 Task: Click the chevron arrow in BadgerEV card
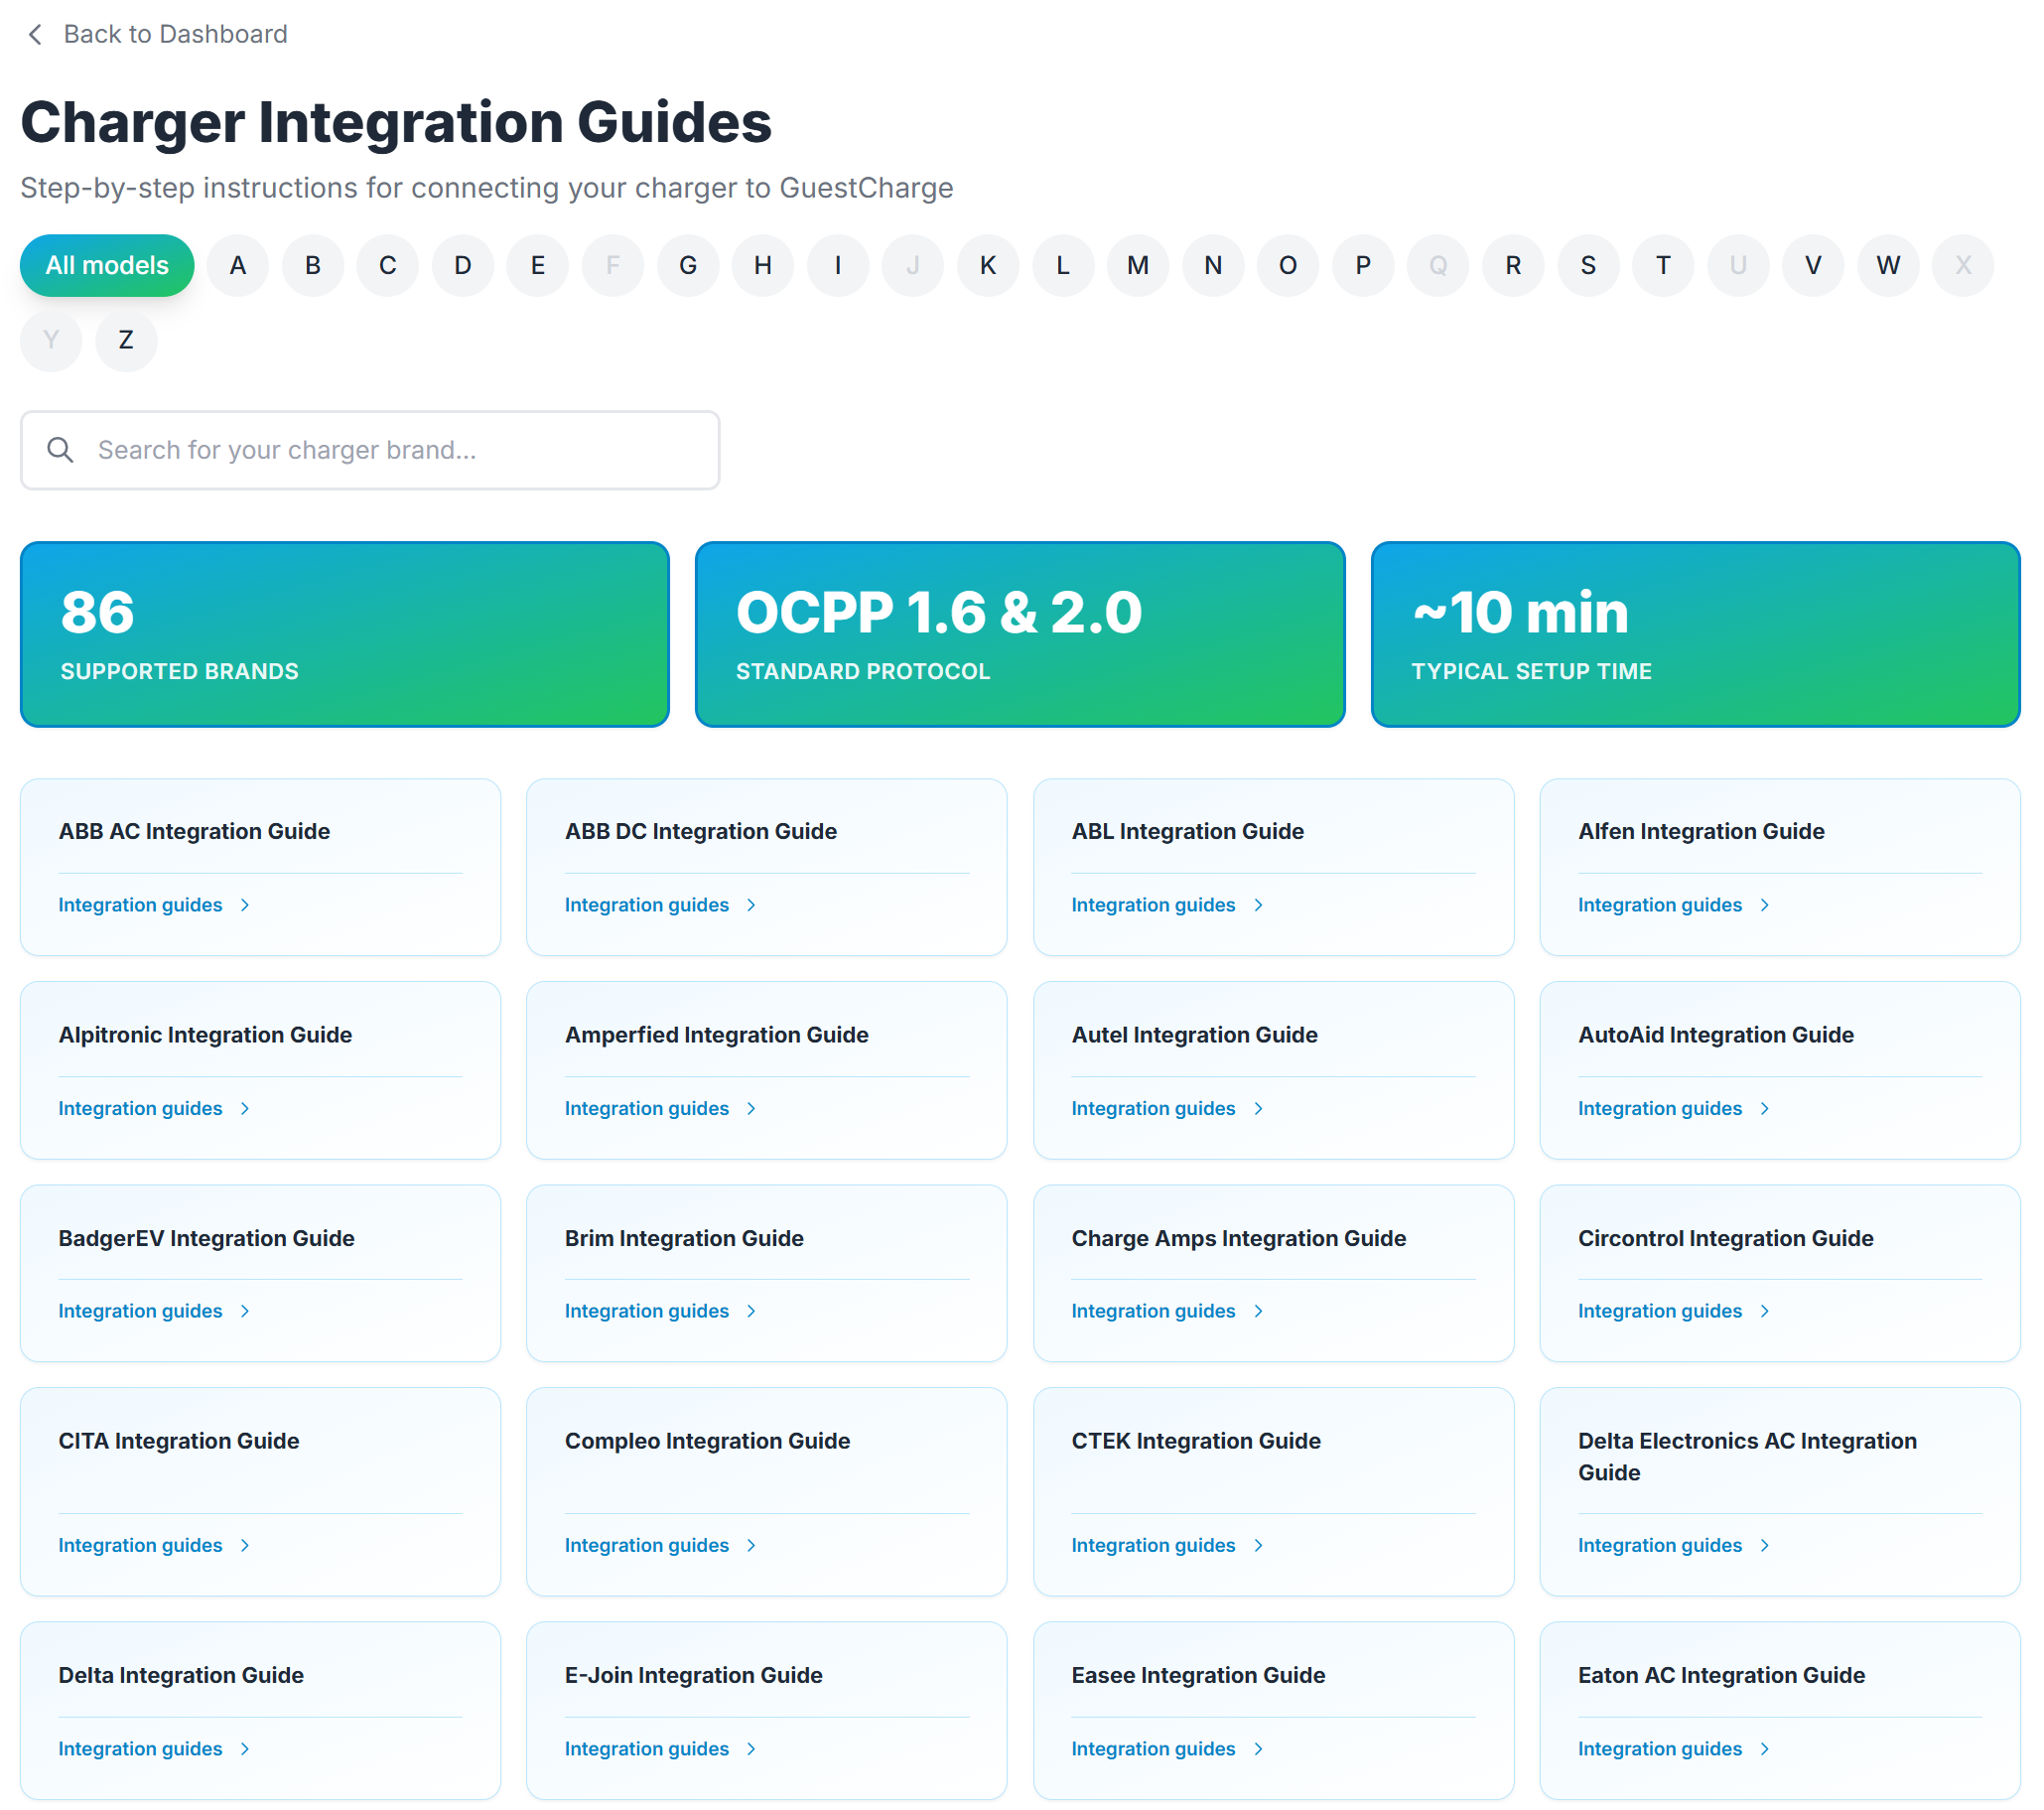tap(245, 1311)
